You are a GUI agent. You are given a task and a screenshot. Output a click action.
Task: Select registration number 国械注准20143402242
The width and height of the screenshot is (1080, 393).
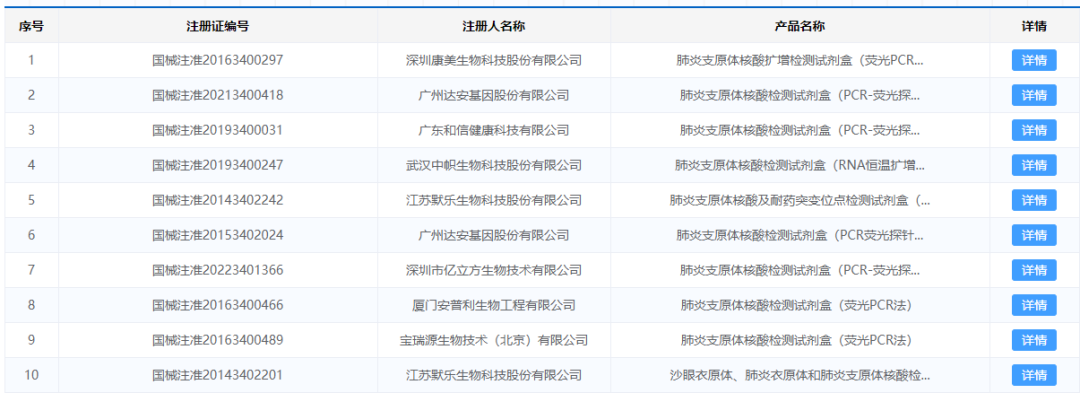[218, 200]
